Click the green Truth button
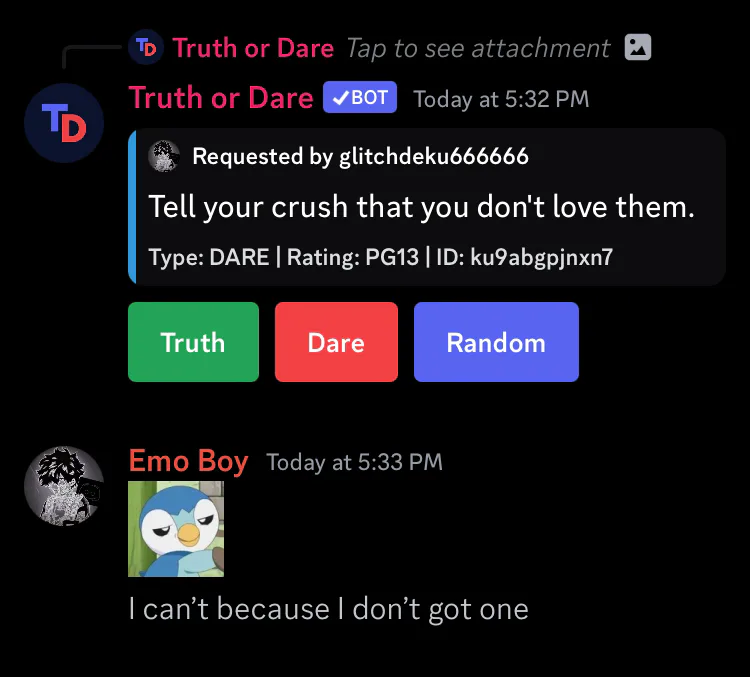 (x=193, y=342)
